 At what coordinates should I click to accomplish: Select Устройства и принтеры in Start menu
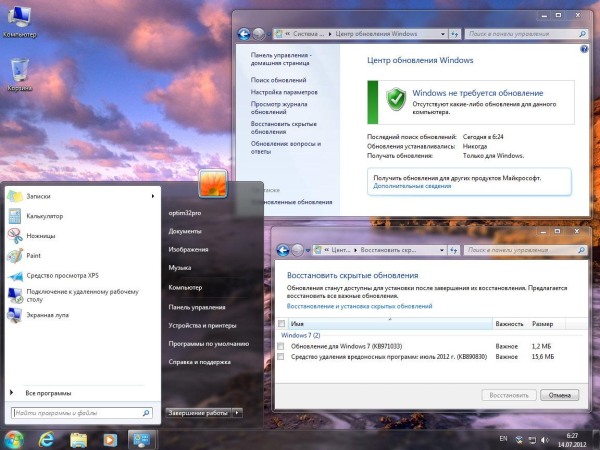pos(202,325)
